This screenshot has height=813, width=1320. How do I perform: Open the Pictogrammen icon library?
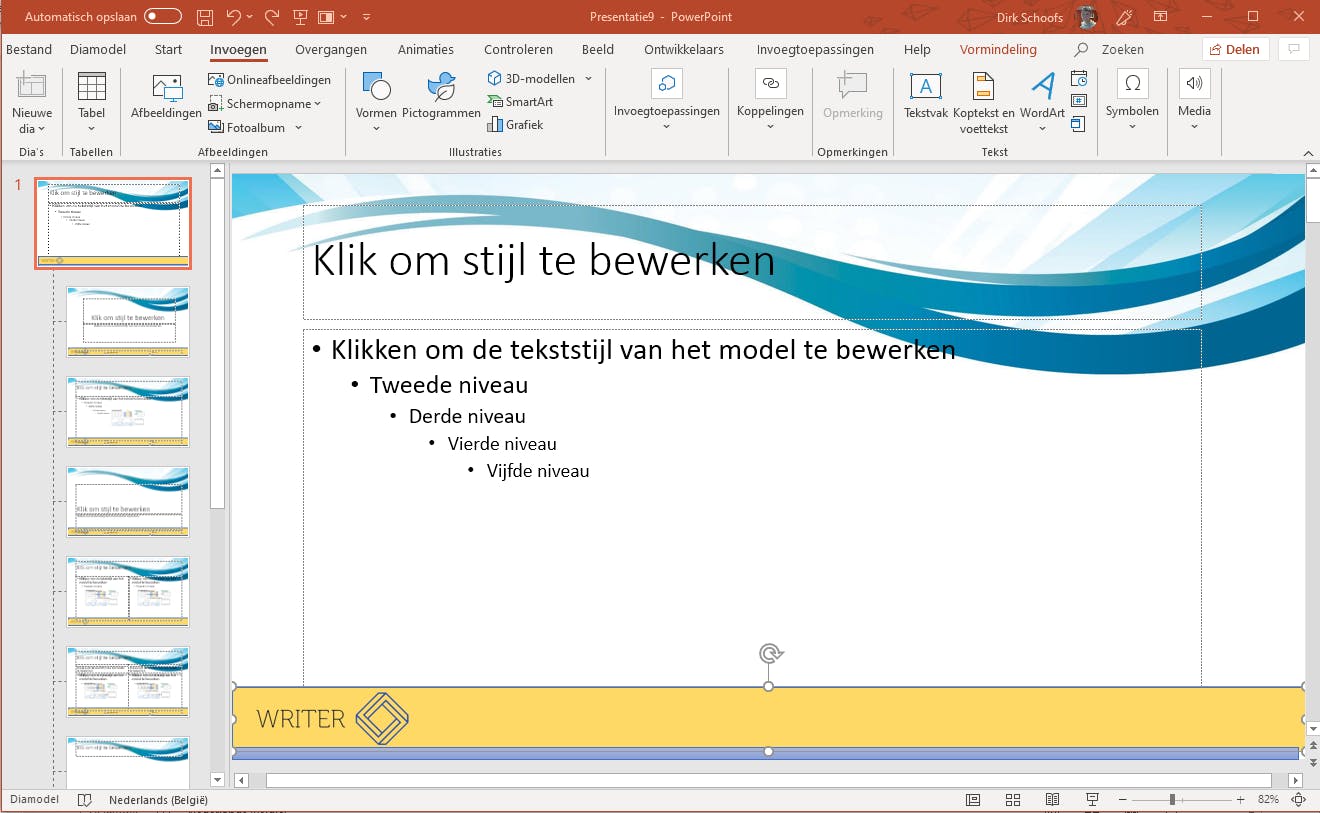pyautogui.click(x=441, y=97)
